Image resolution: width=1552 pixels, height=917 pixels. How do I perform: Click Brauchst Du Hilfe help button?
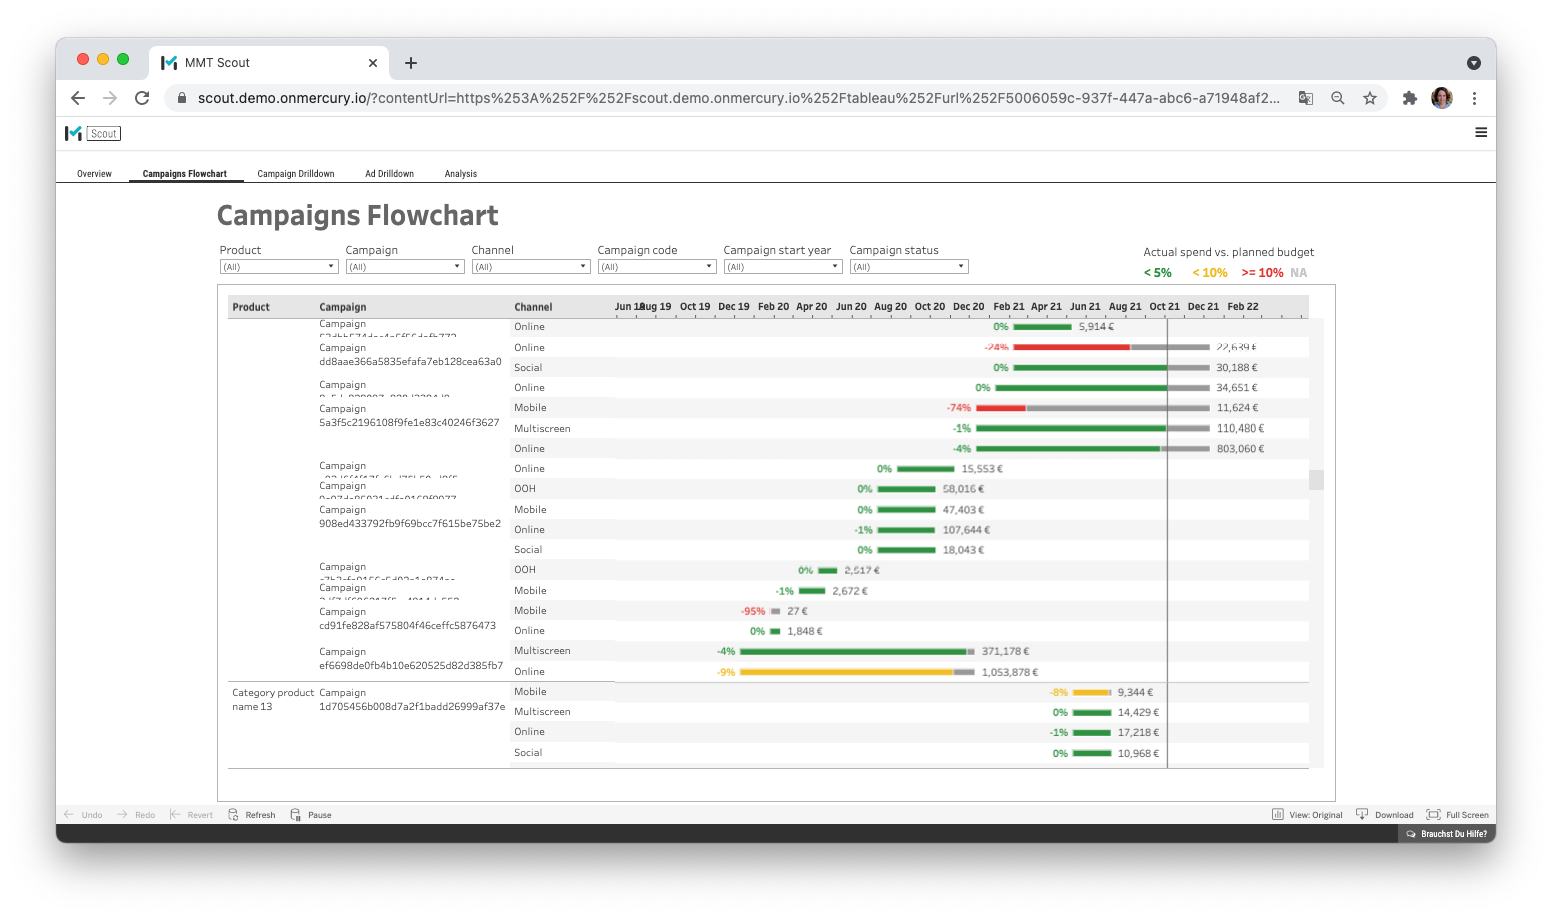click(x=1447, y=833)
